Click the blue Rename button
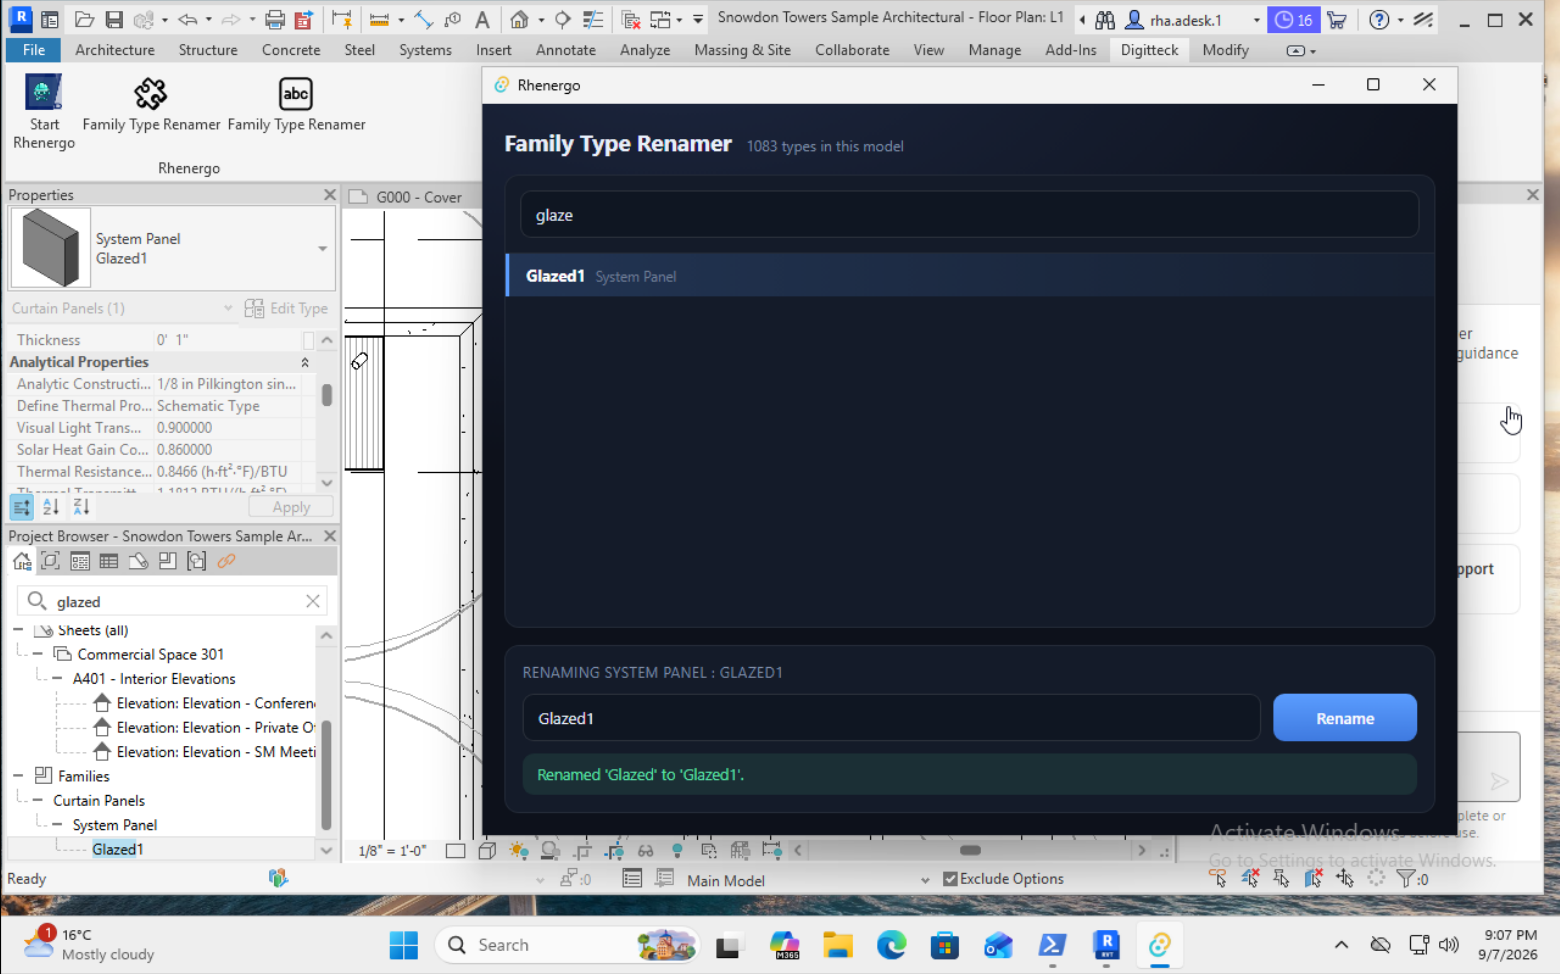The height and width of the screenshot is (979, 1560). pyautogui.click(x=1345, y=719)
